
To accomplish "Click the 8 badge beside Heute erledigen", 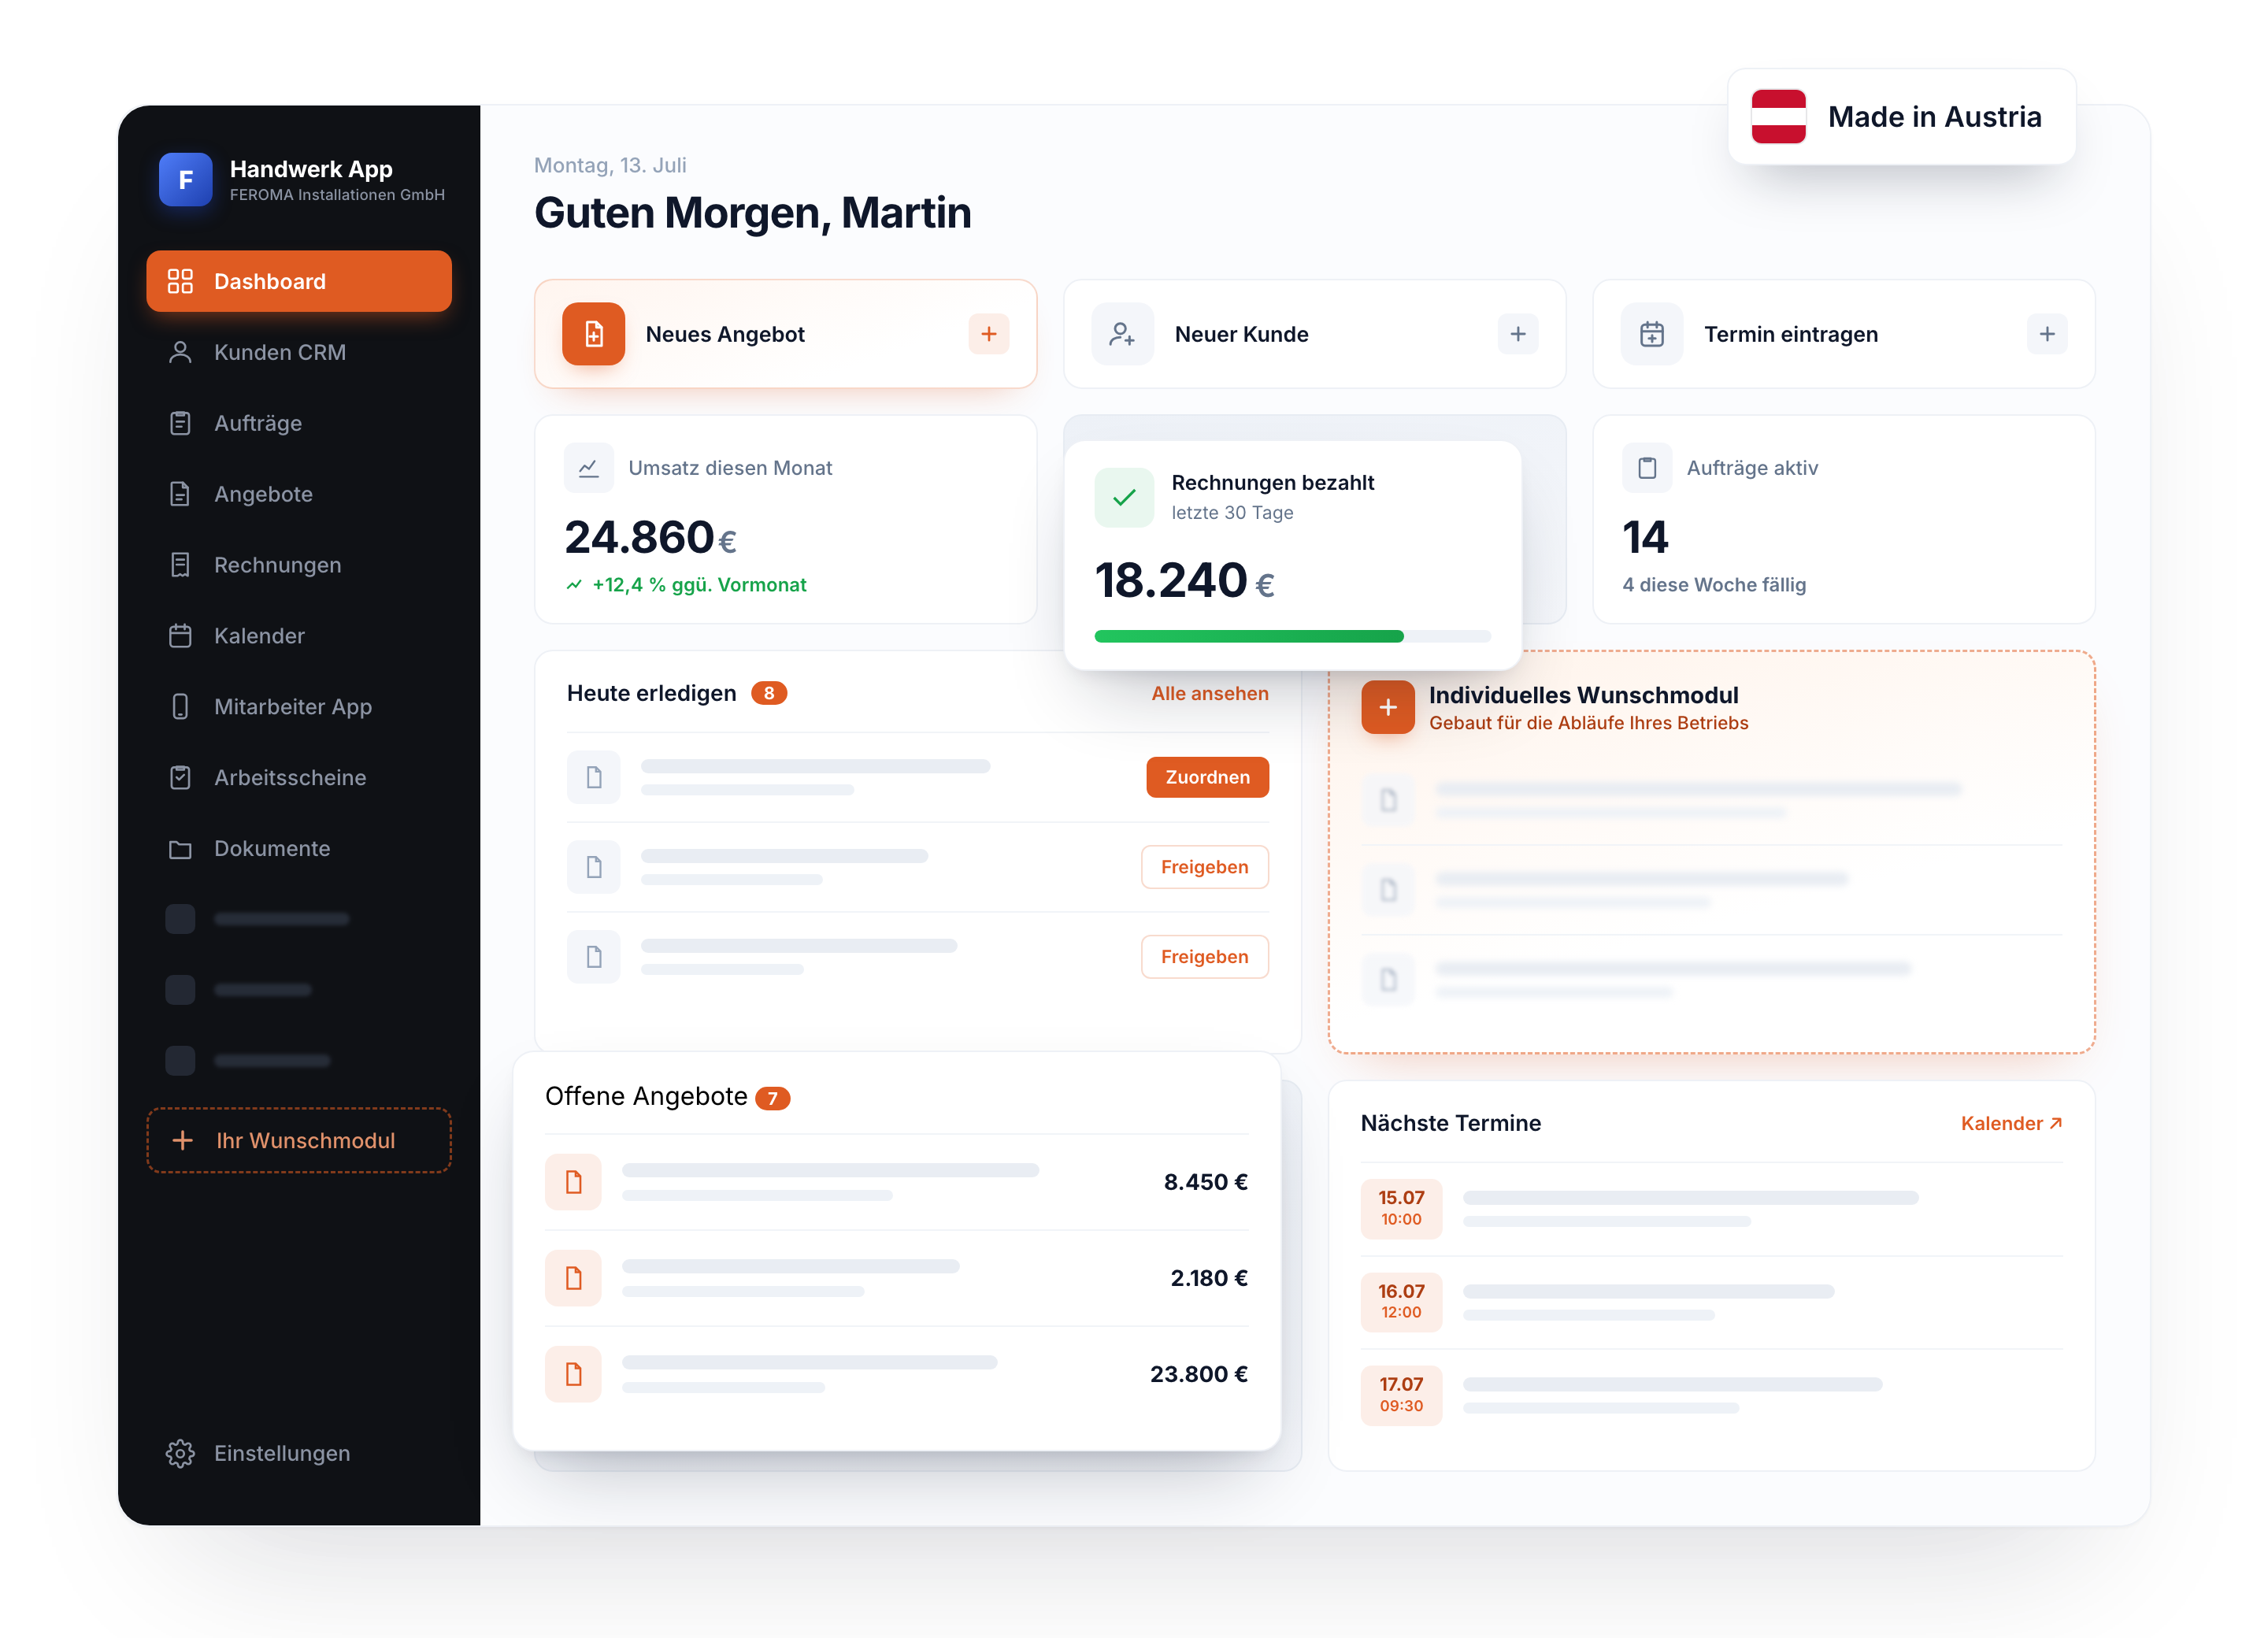I will (x=768, y=693).
